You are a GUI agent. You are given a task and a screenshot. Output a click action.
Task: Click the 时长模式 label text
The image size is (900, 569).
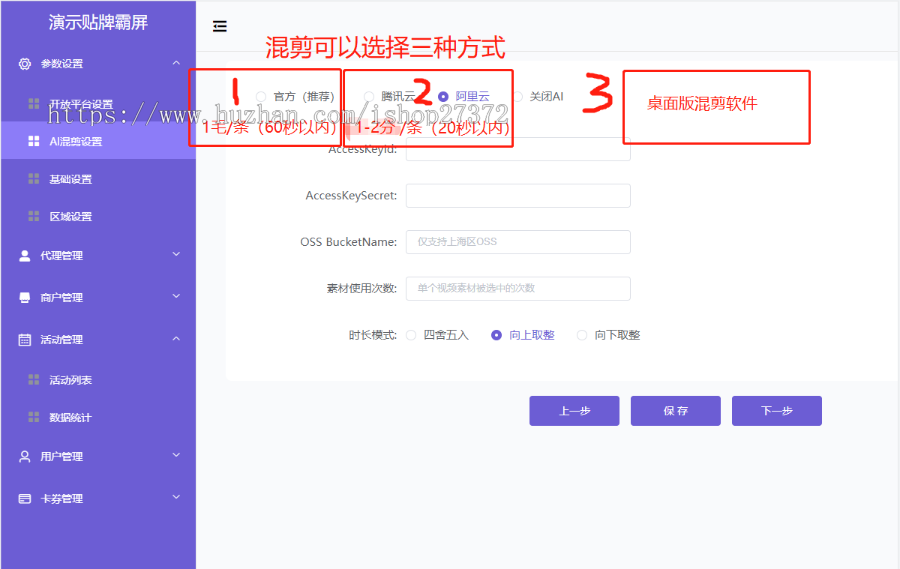point(373,335)
